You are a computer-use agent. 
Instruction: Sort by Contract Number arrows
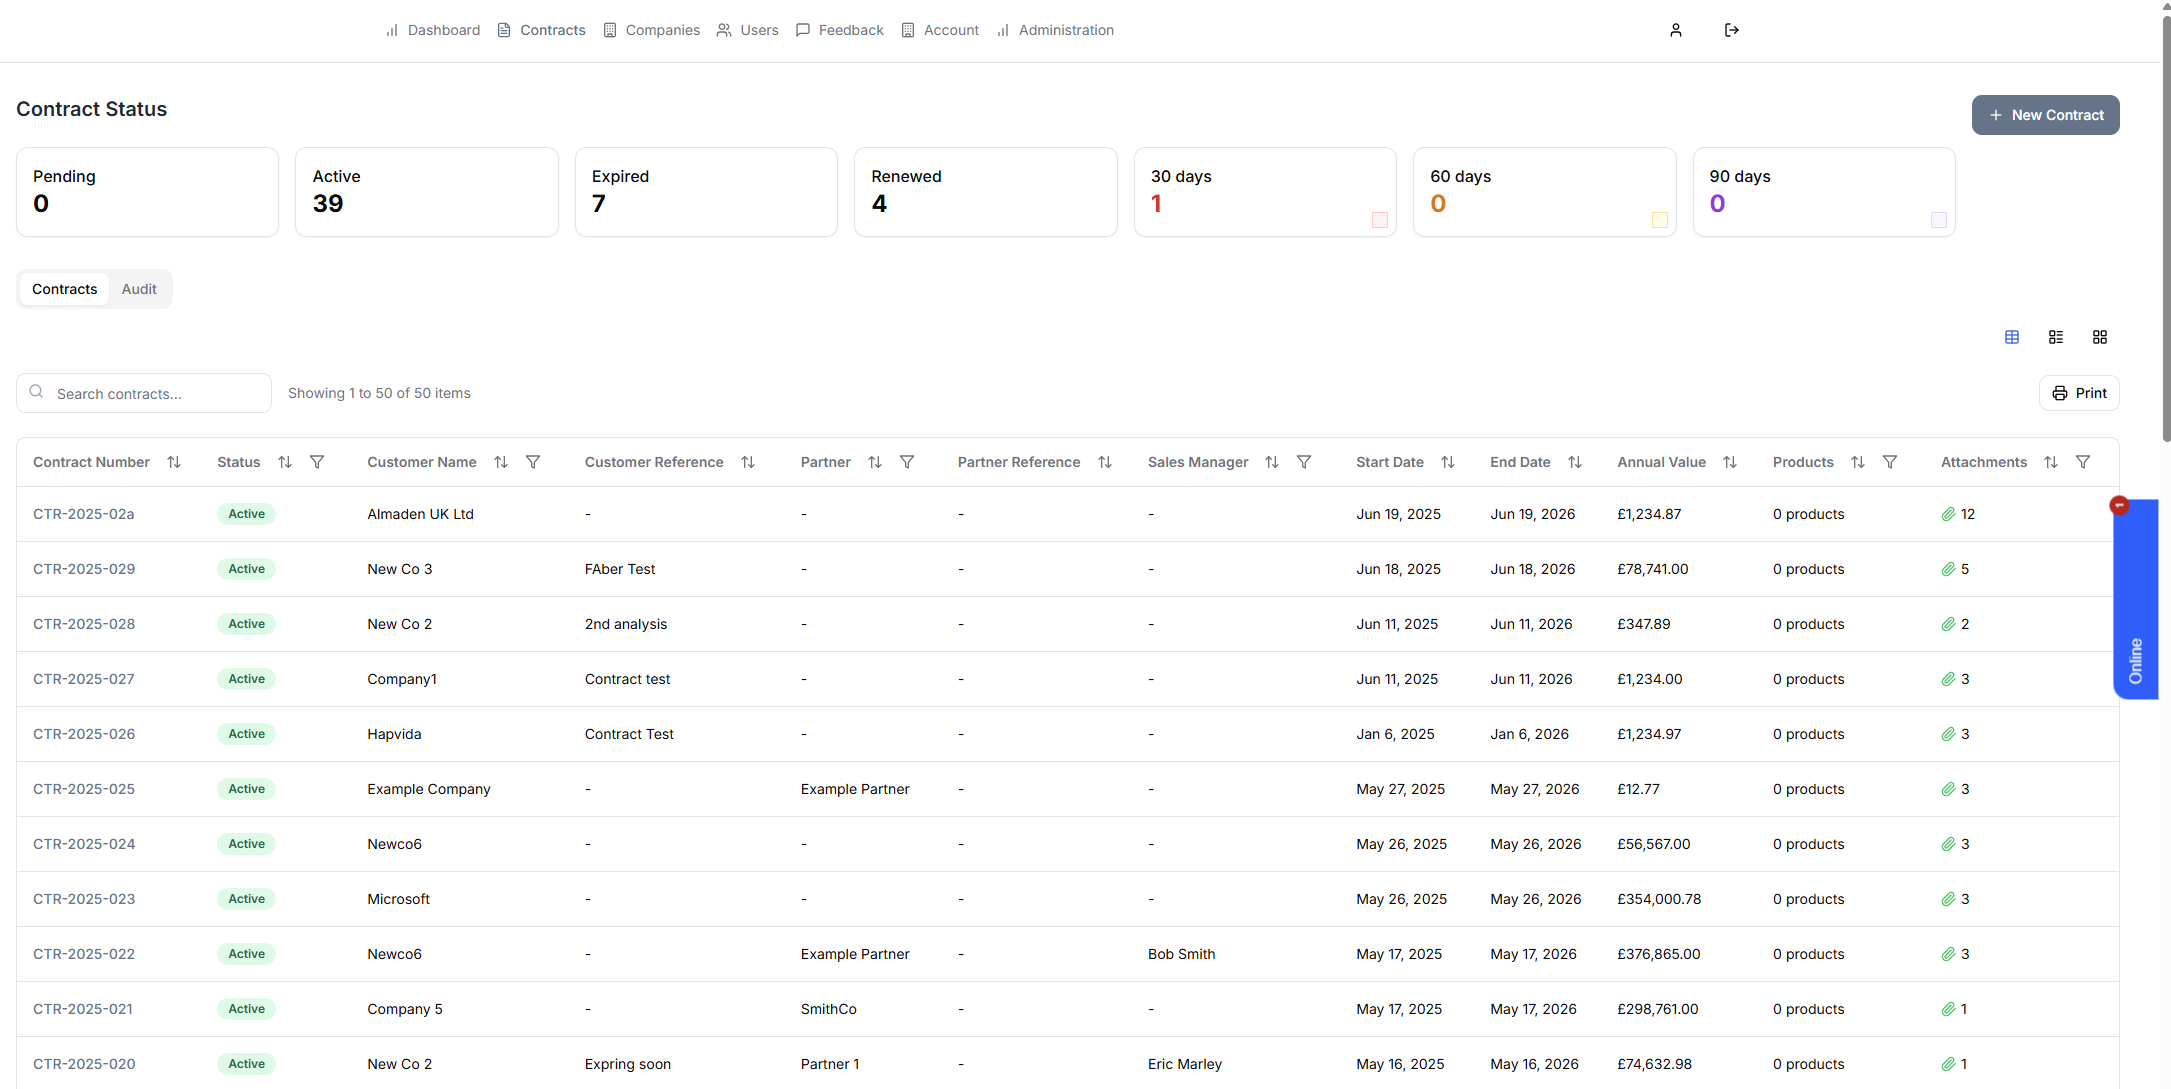click(x=174, y=462)
